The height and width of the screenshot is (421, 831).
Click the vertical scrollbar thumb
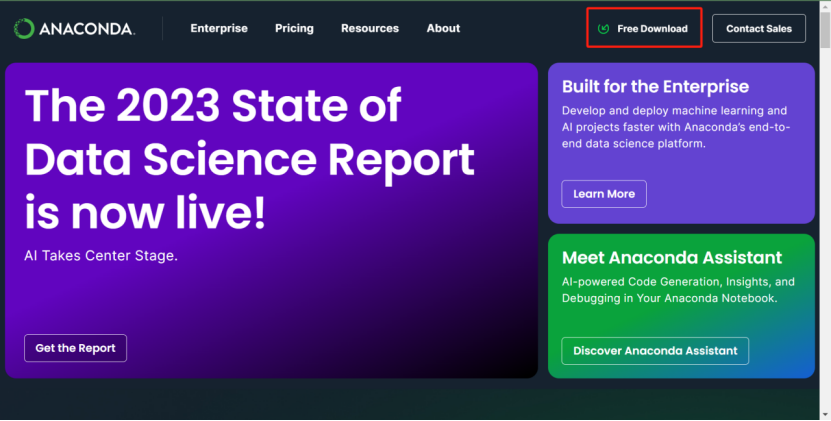click(x=825, y=29)
